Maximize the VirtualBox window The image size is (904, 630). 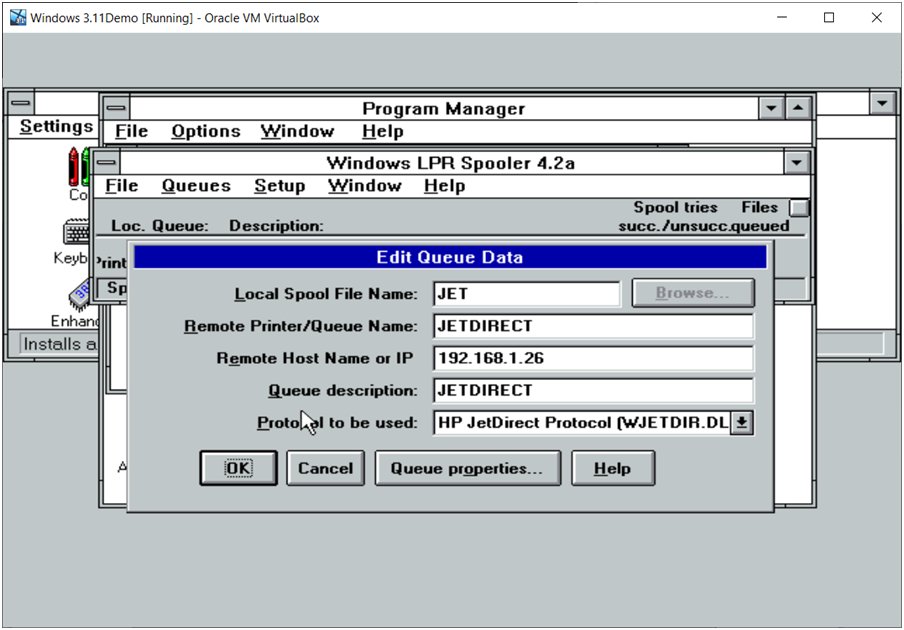(829, 18)
